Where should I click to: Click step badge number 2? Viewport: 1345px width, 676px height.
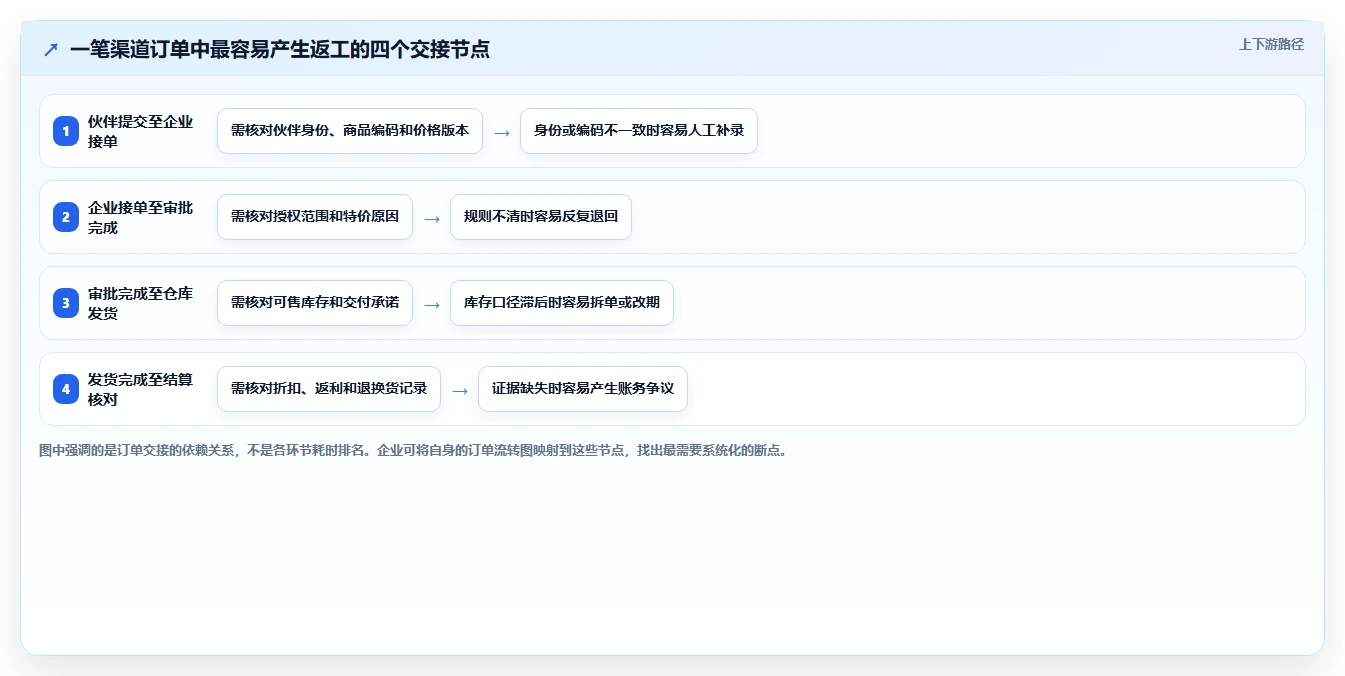[66, 217]
